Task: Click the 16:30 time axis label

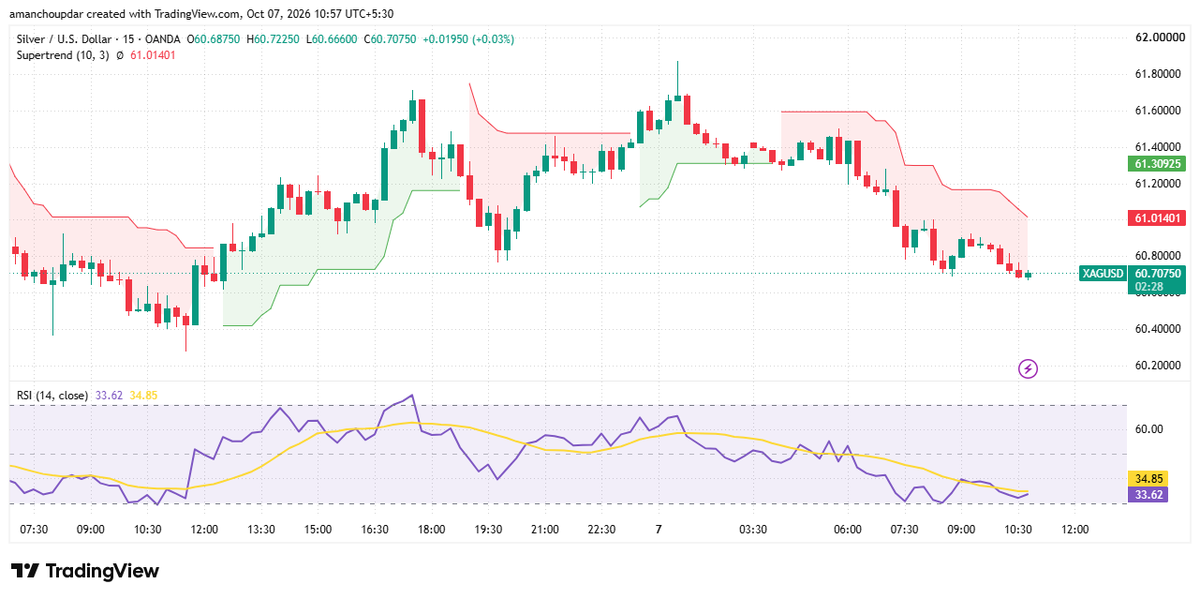Action: pos(375,529)
